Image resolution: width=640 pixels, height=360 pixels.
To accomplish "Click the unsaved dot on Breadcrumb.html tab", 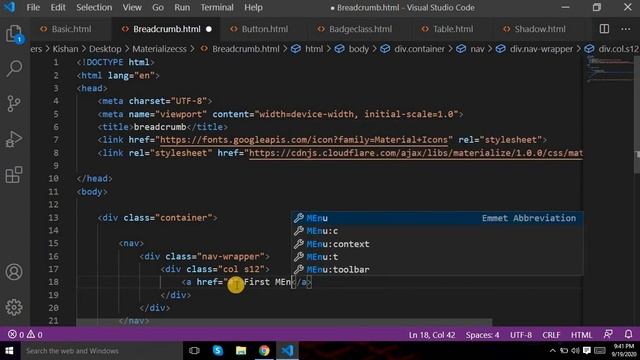I will [209, 29].
